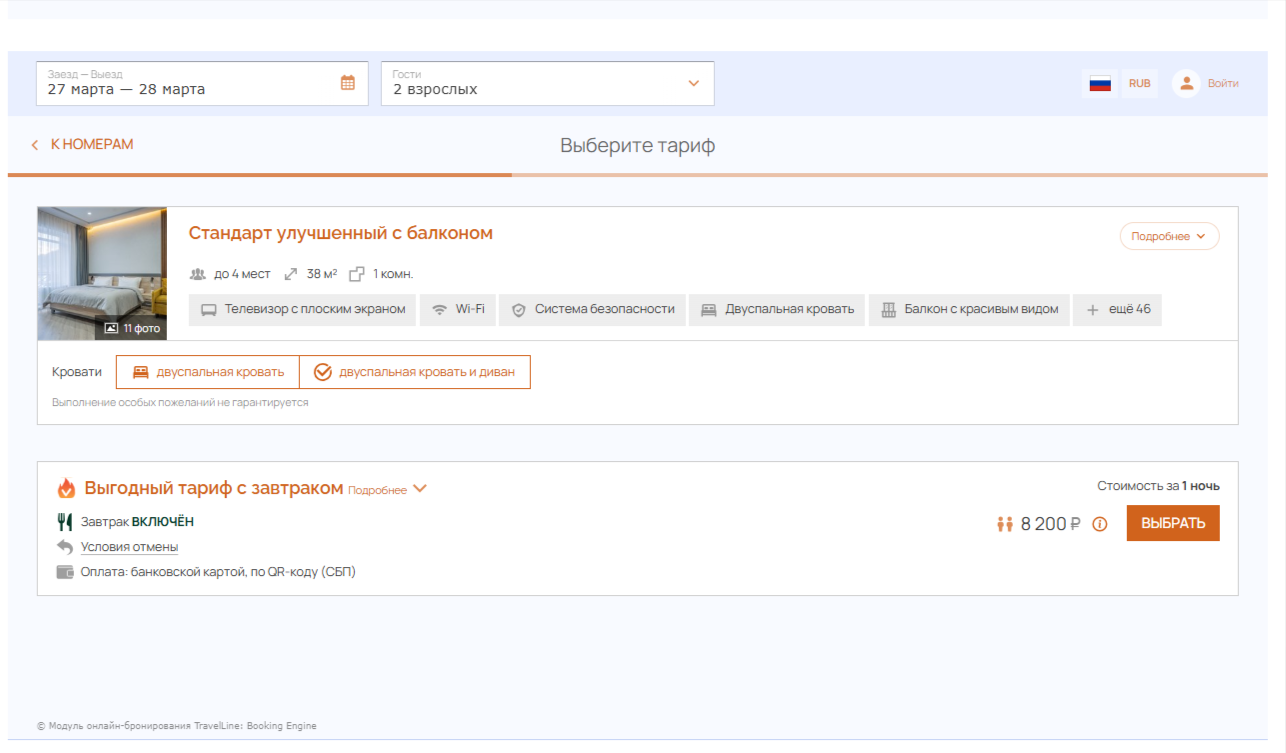1286x753 pixels.
Task: Expand tariff details next to breakfast rate
Action: 388,490
